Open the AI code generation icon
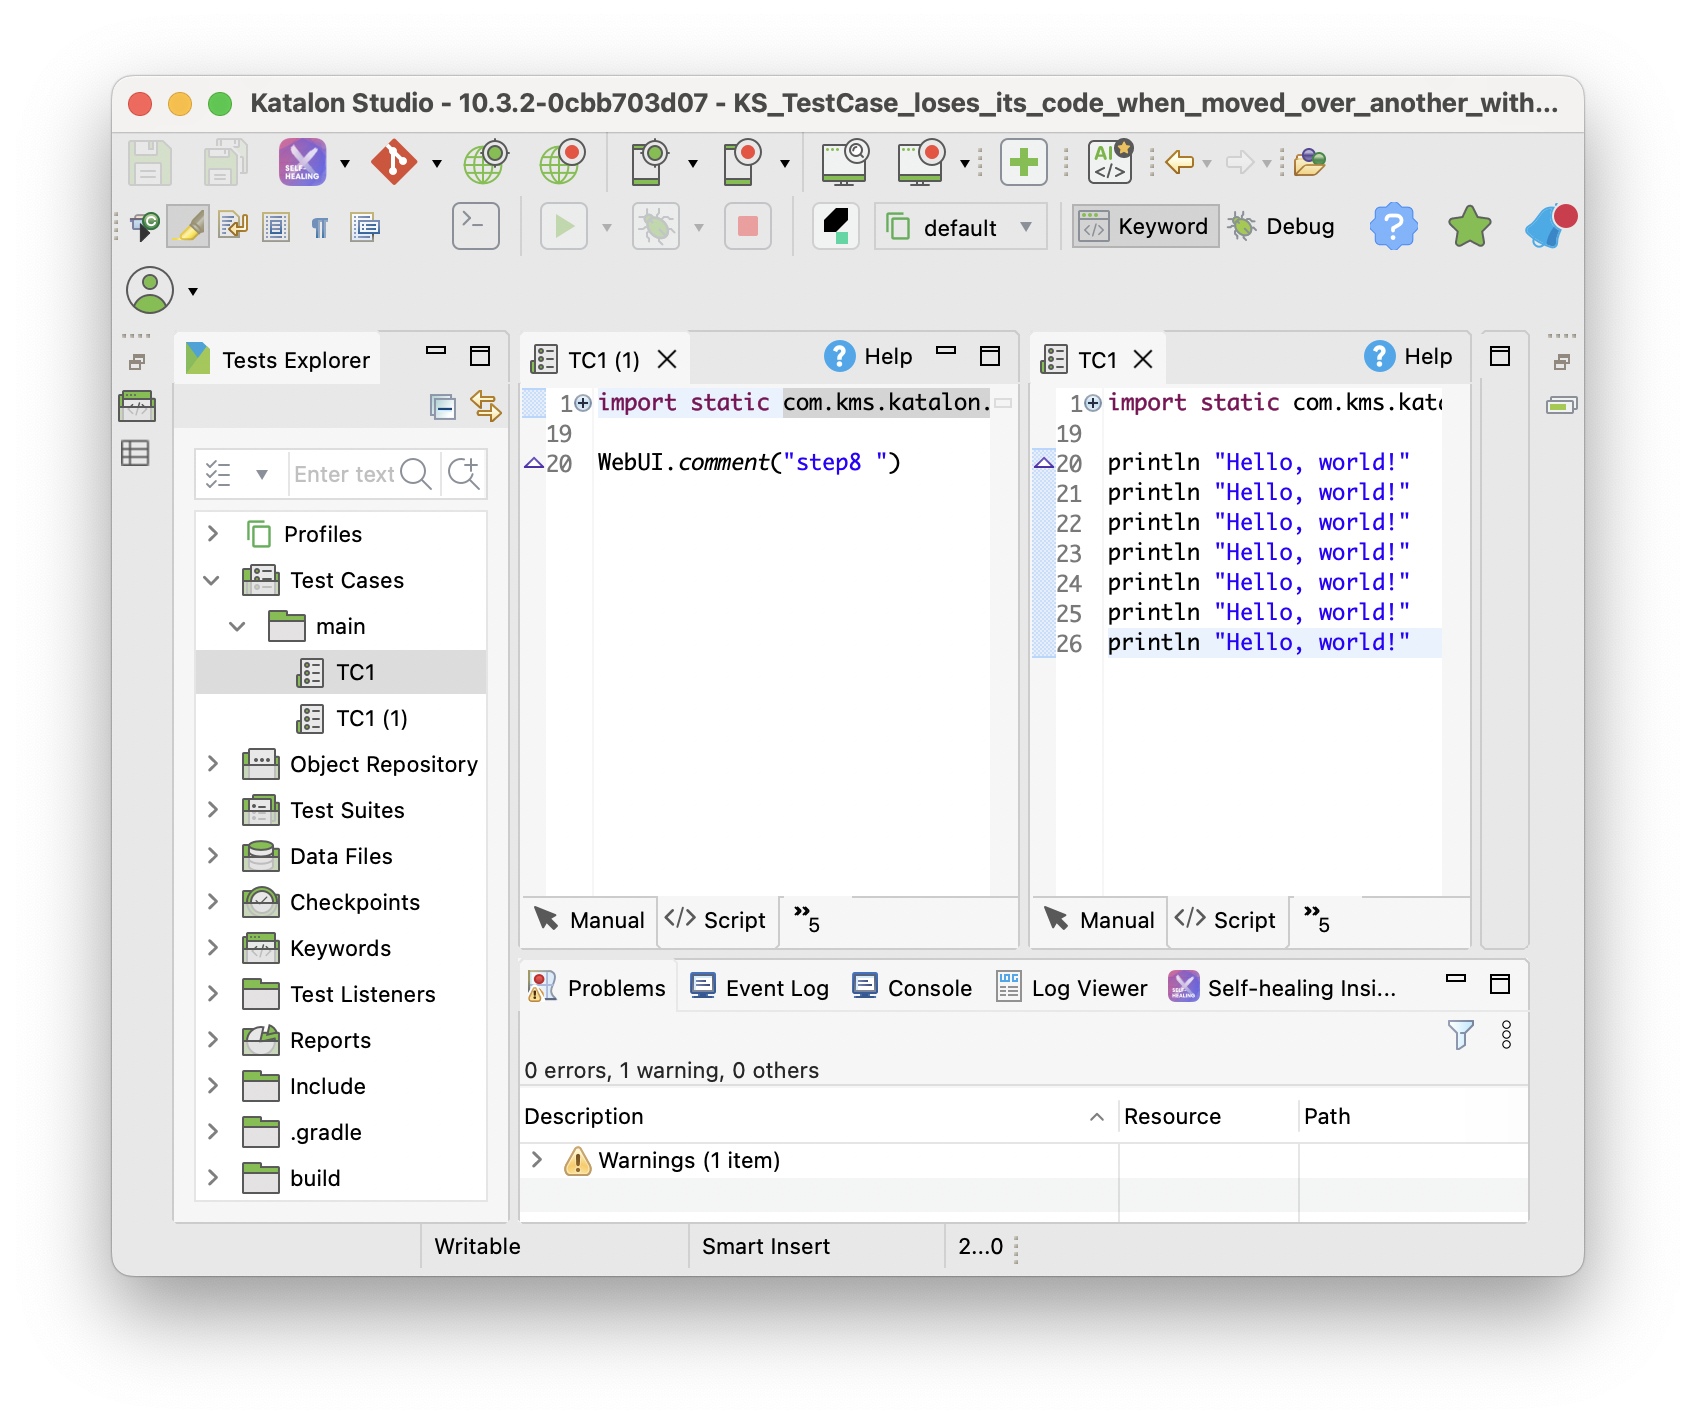This screenshot has width=1696, height=1424. pyautogui.click(x=1110, y=162)
